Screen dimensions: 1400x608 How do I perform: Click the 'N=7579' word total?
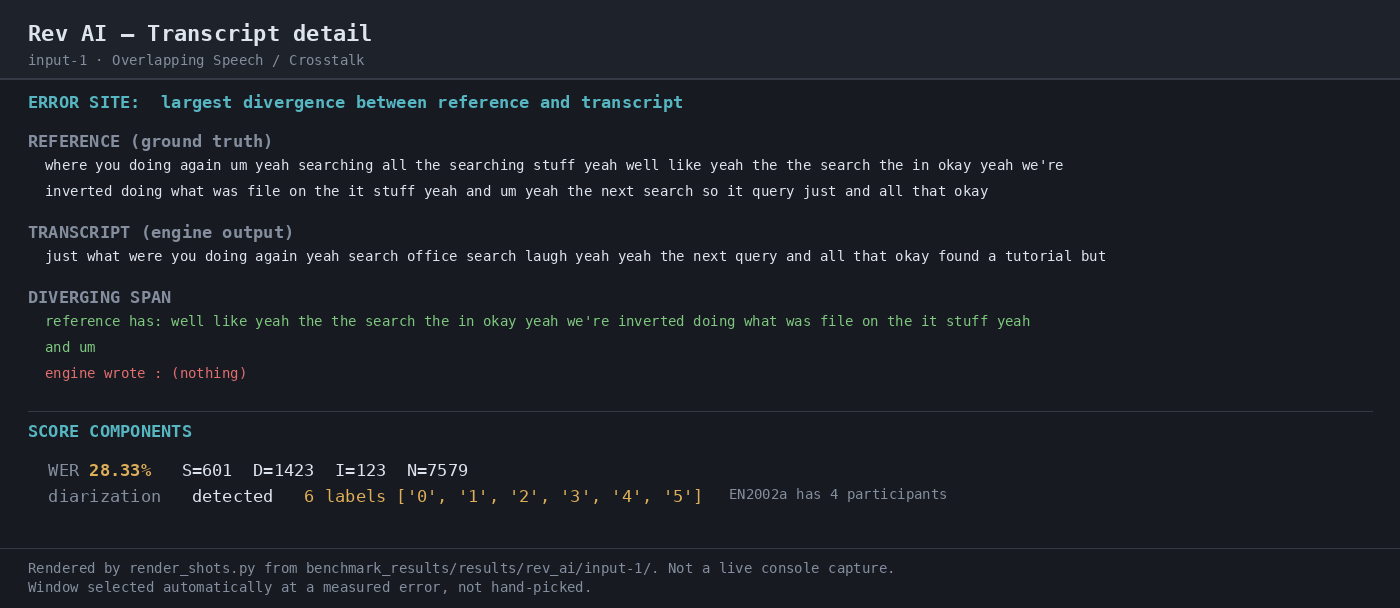pos(437,471)
